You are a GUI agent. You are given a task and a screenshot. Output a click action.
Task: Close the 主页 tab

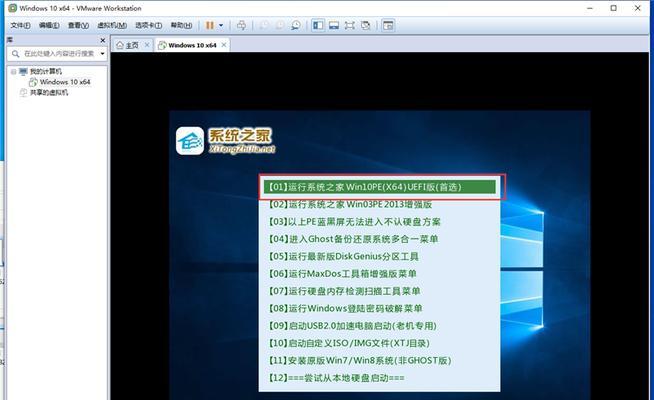point(147,45)
